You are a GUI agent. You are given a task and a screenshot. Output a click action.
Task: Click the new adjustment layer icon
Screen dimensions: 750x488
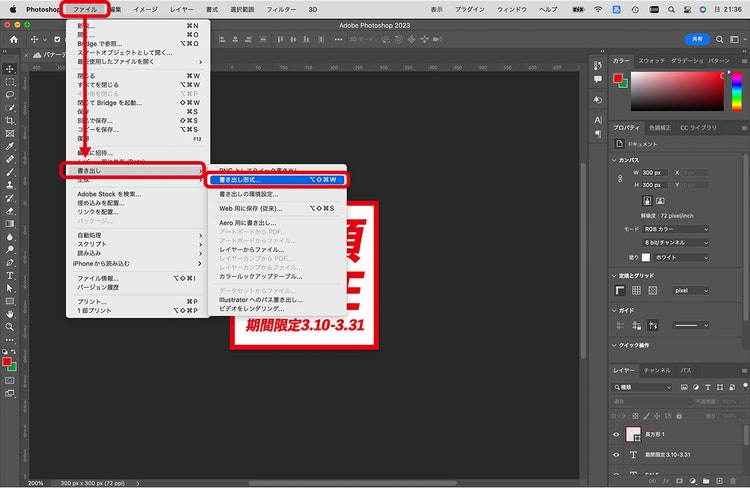(693, 481)
